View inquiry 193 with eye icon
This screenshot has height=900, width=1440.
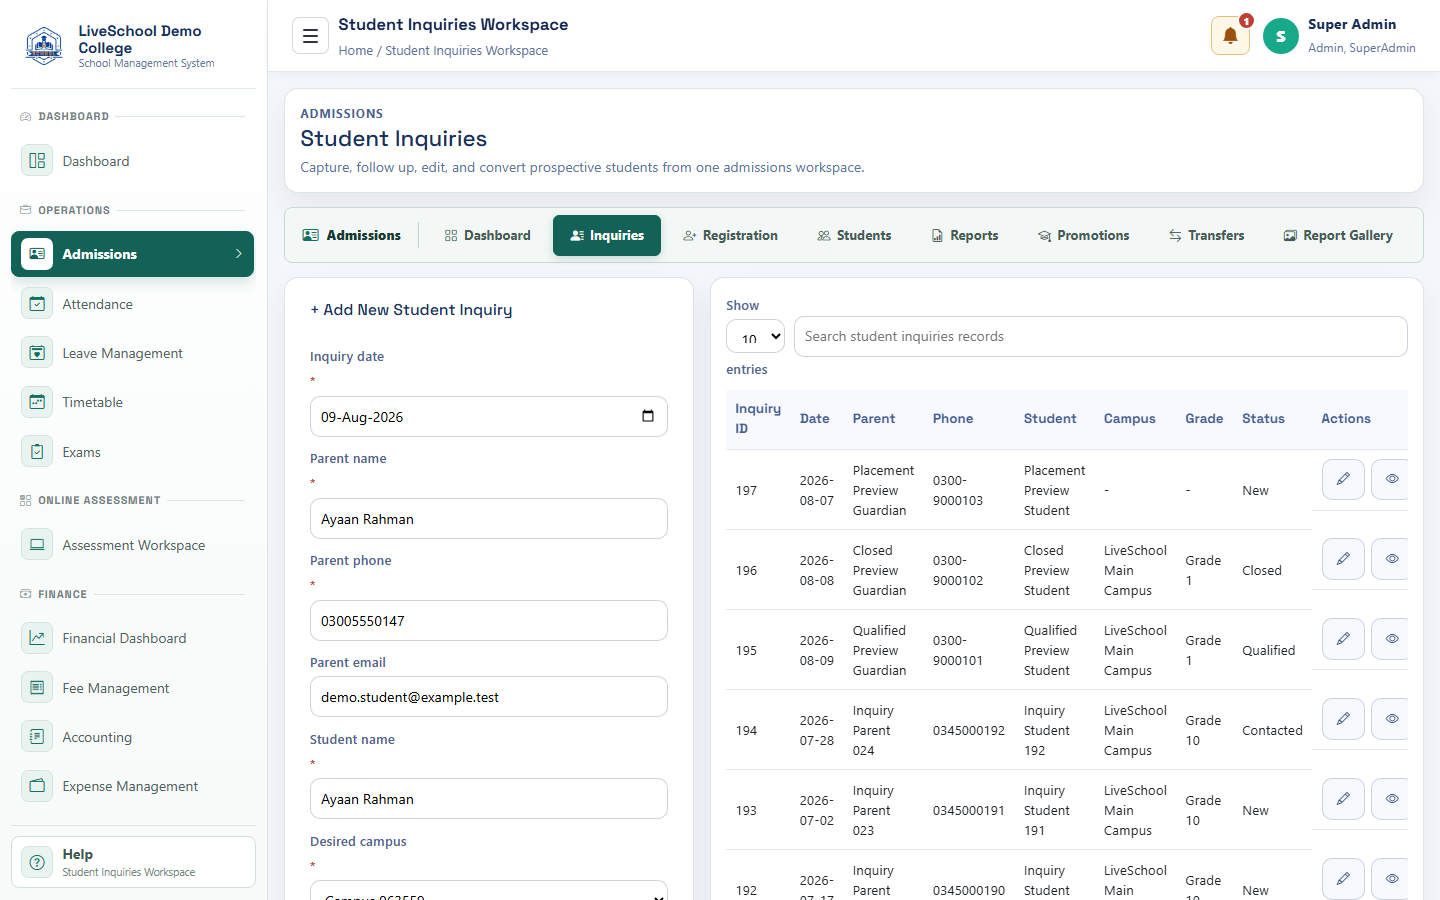click(1390, 799)
